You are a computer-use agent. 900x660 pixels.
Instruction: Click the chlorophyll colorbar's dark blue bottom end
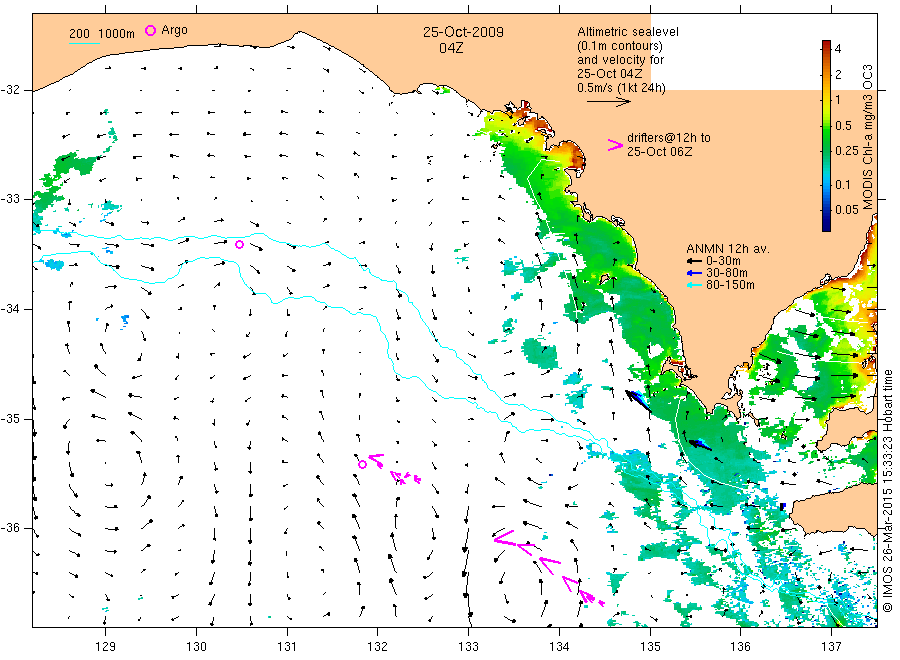coord(826,225)
